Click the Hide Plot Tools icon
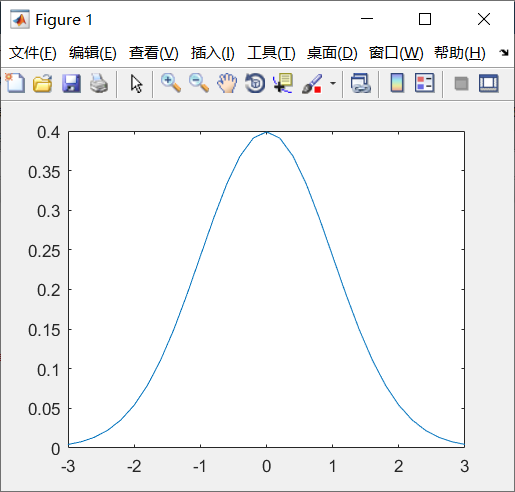The width and height of the screenshot is (515, 492). pos(461,83)
